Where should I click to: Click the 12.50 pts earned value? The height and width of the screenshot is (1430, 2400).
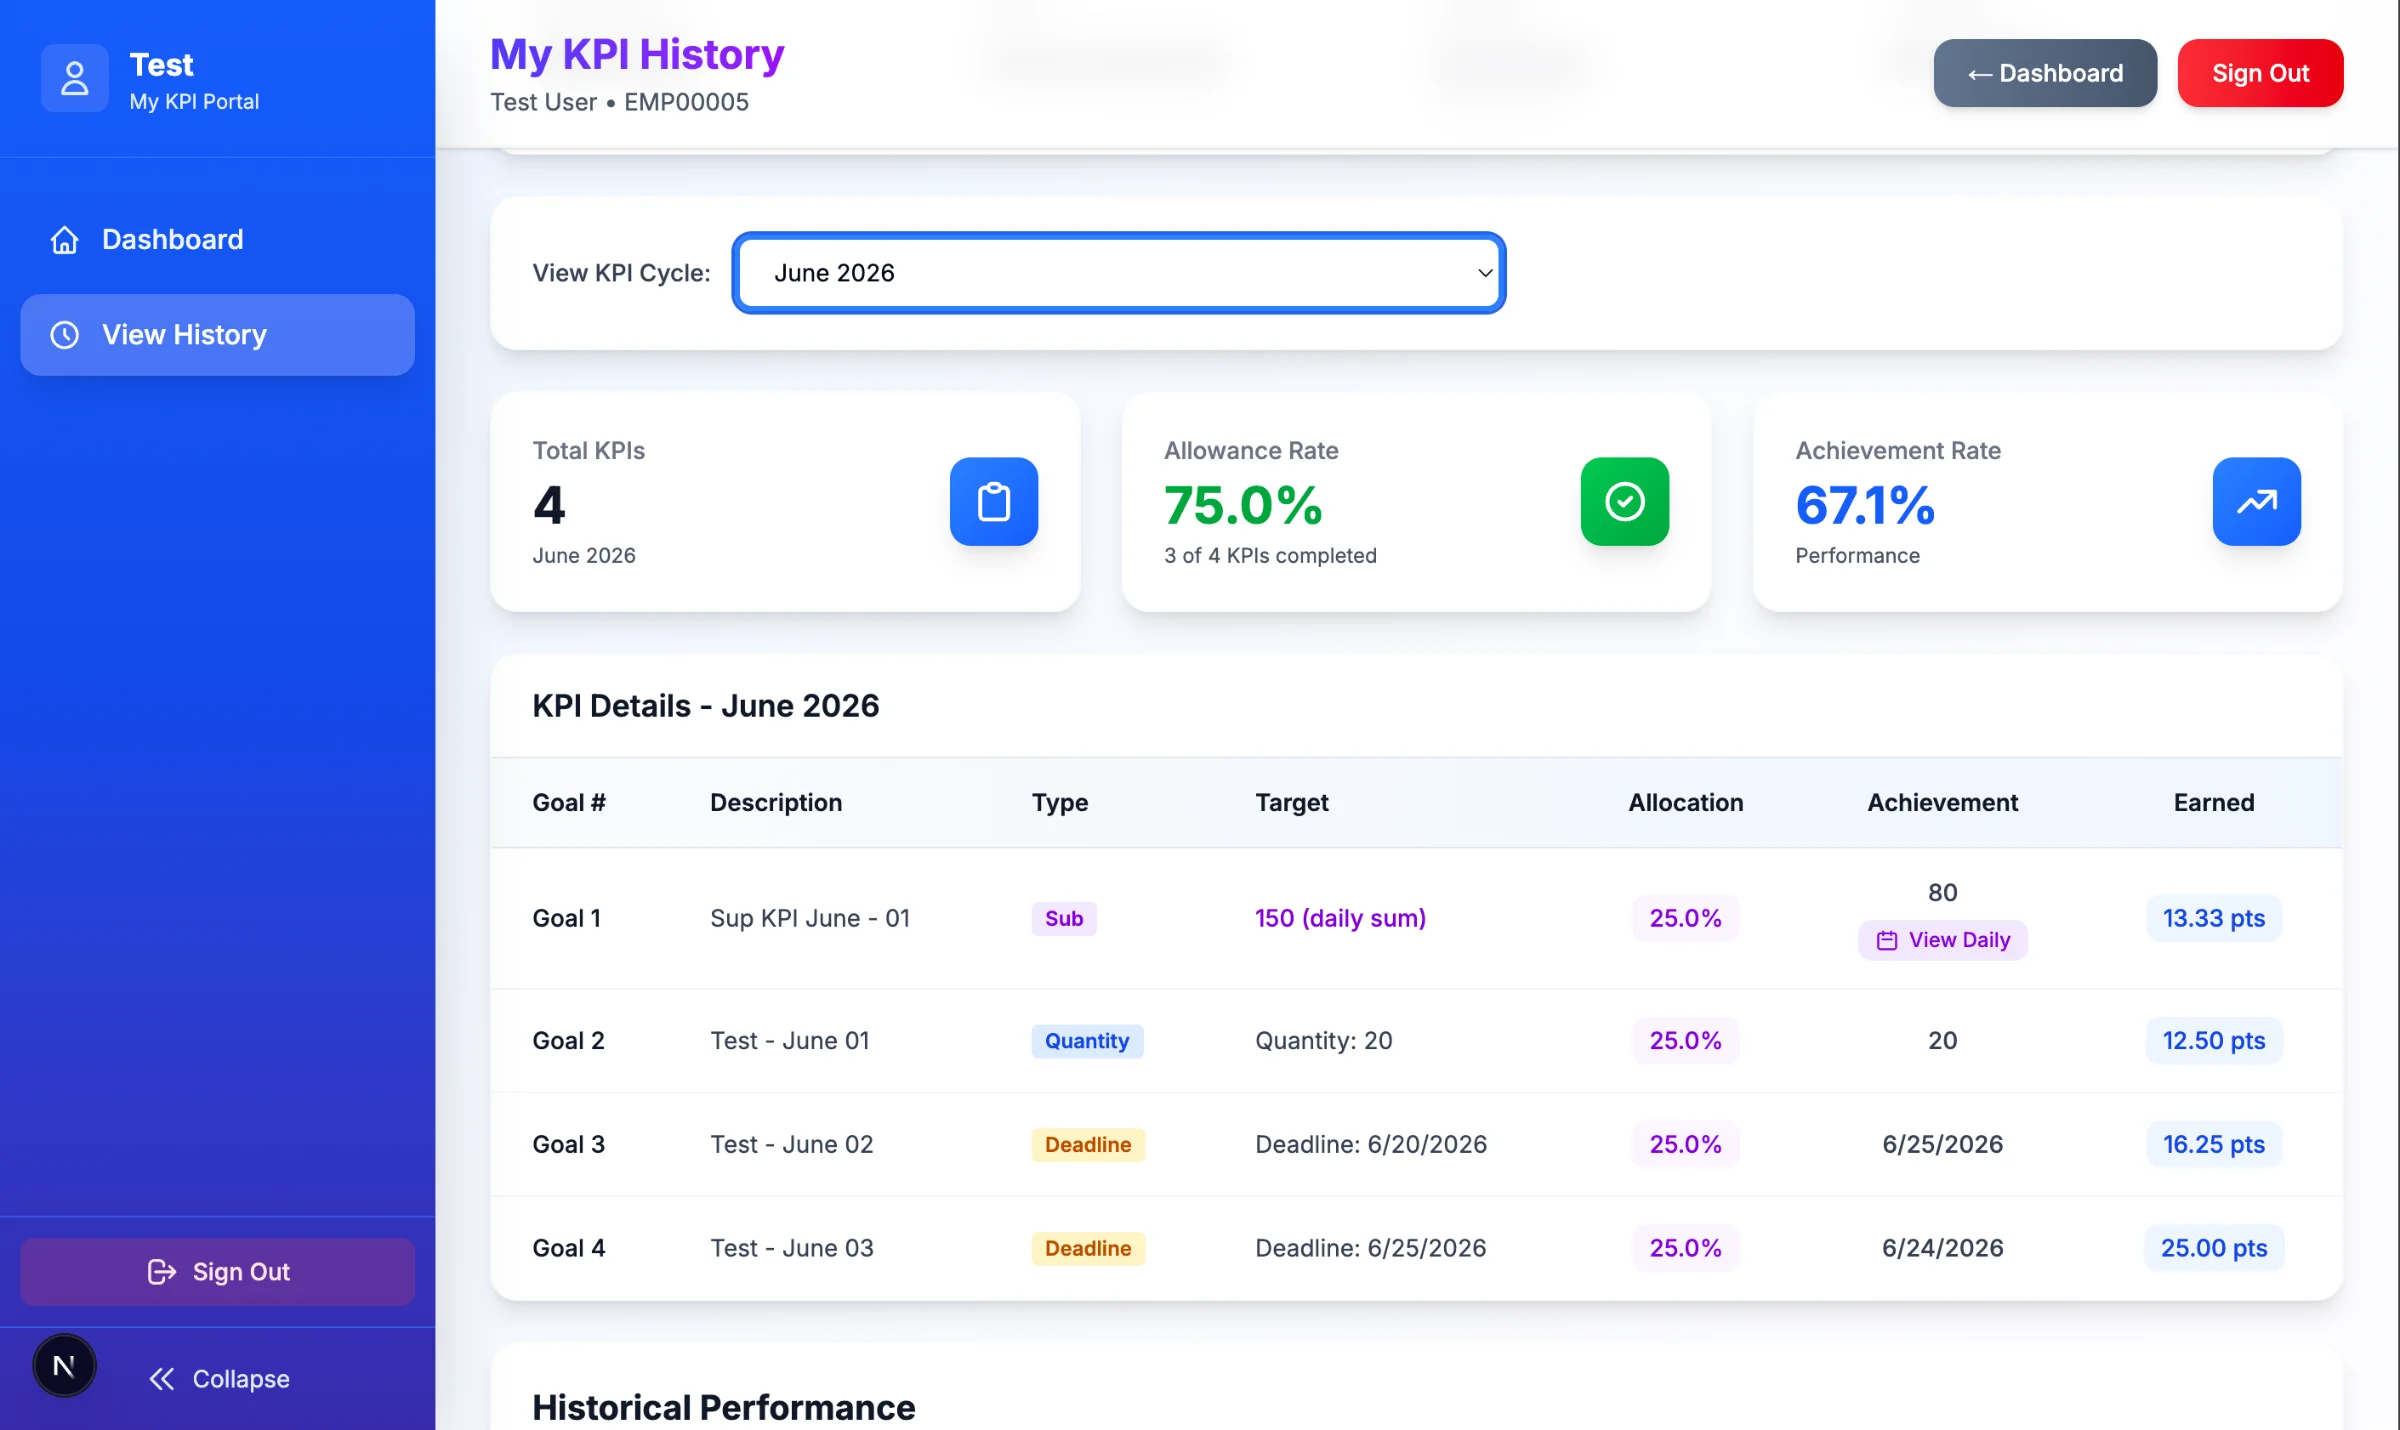2214,1041
